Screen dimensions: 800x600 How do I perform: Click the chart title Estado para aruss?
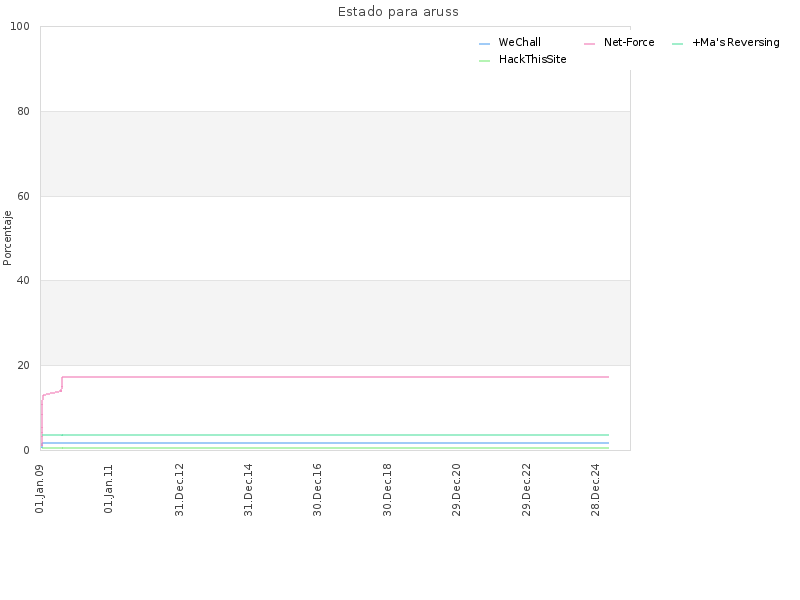tap(398, 12)
